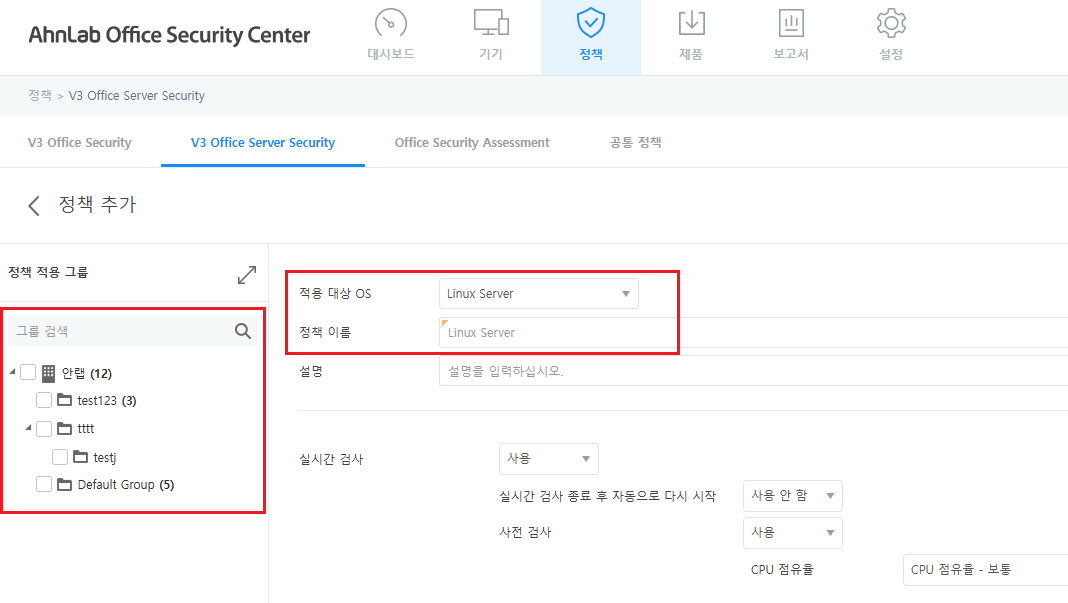The height and width of the screenshot is (603, 1068).
Task: Open the 사전 검사 사용 dropdown
Action: pyautogui.click(x=793, y=532)
